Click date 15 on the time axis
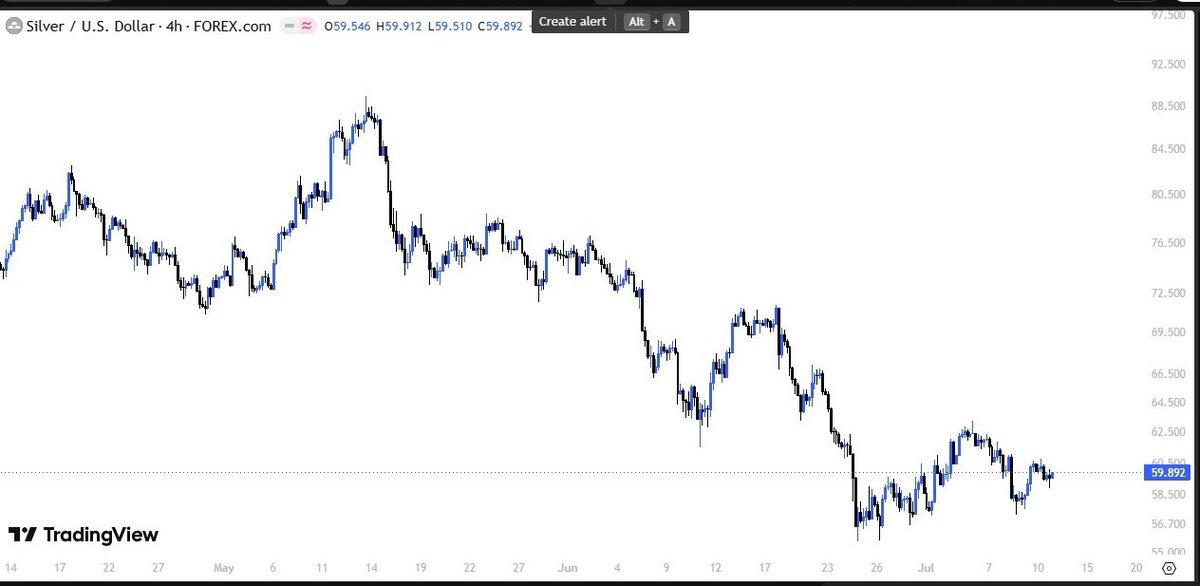This screenshot has height=586, width=1200. coord(1087,568)
